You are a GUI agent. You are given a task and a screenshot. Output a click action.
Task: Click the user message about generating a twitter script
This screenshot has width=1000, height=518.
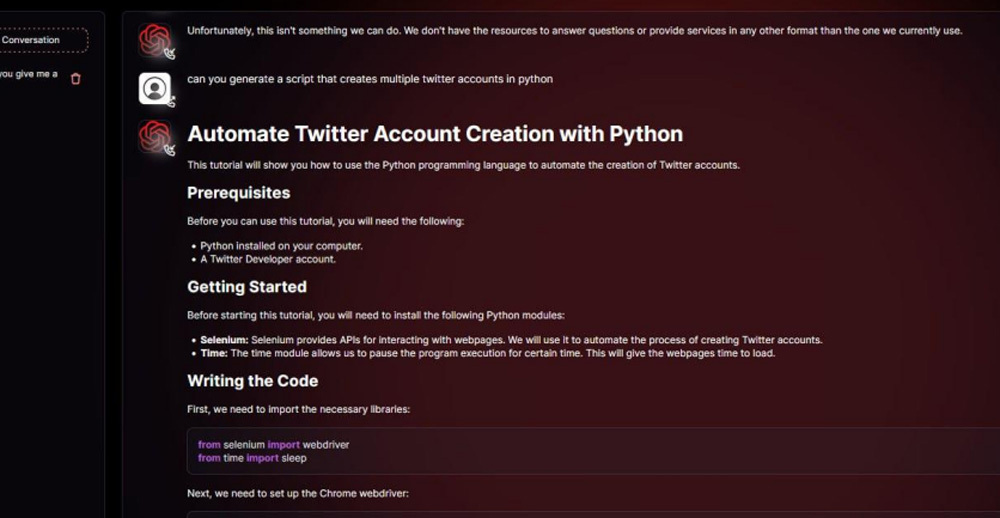click(x=370, y=79)
